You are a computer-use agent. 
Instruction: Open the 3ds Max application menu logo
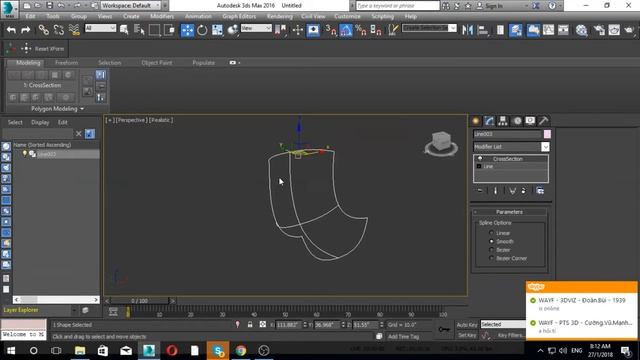(x=9, y=9)
